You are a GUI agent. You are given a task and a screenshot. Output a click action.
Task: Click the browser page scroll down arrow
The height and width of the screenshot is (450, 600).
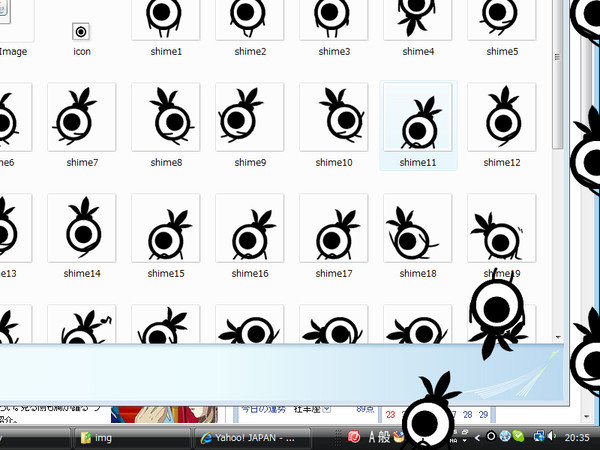(x=587, y=416)
